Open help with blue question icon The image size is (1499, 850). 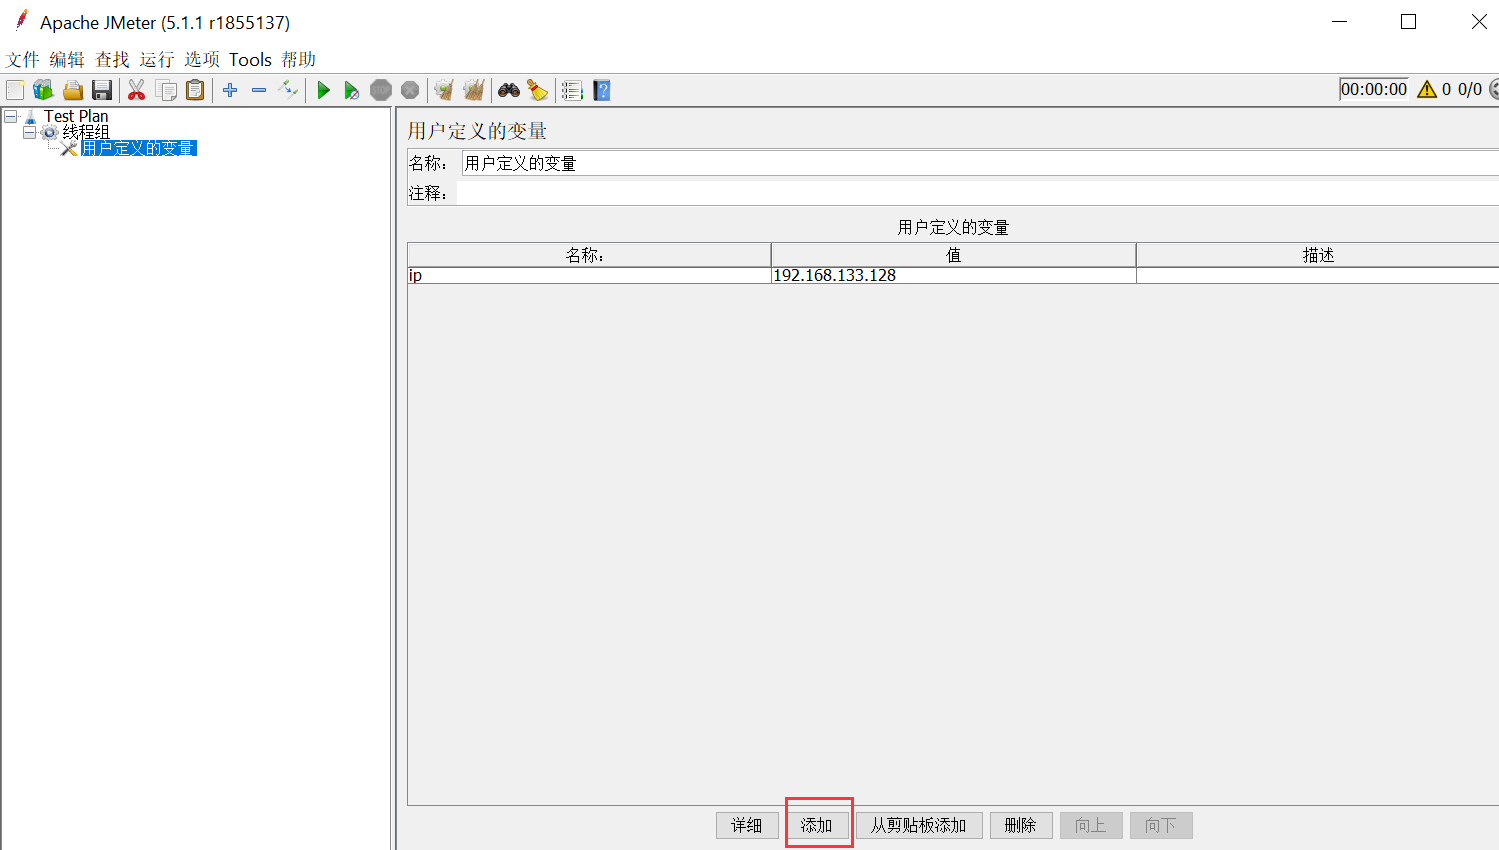coord(602,90)
